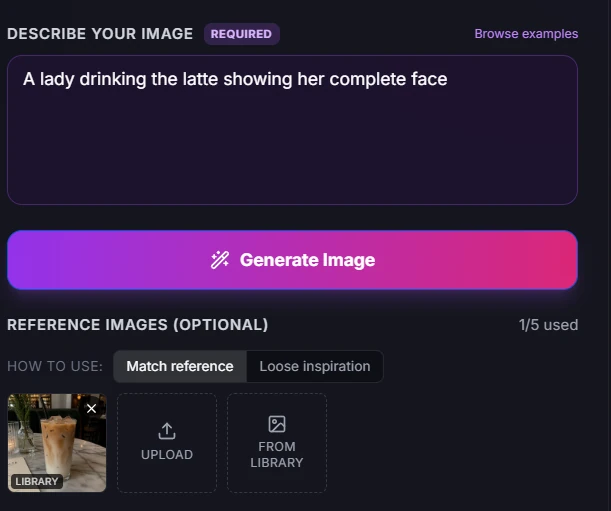Open the Browse examples link
Viewport: 611px width, 511px height.
[526, 34]
